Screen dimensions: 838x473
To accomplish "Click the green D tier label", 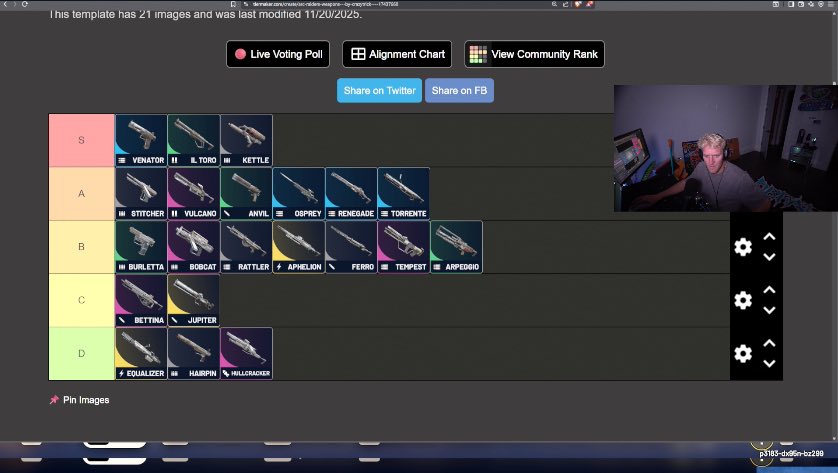I will click(82, 353).
